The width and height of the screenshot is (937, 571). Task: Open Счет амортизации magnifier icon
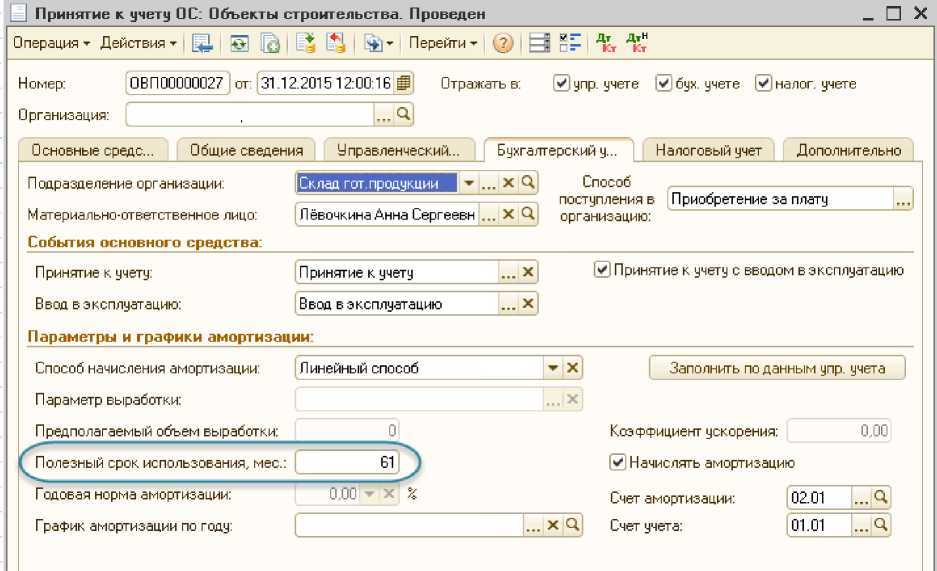click(x=880, y=498)
